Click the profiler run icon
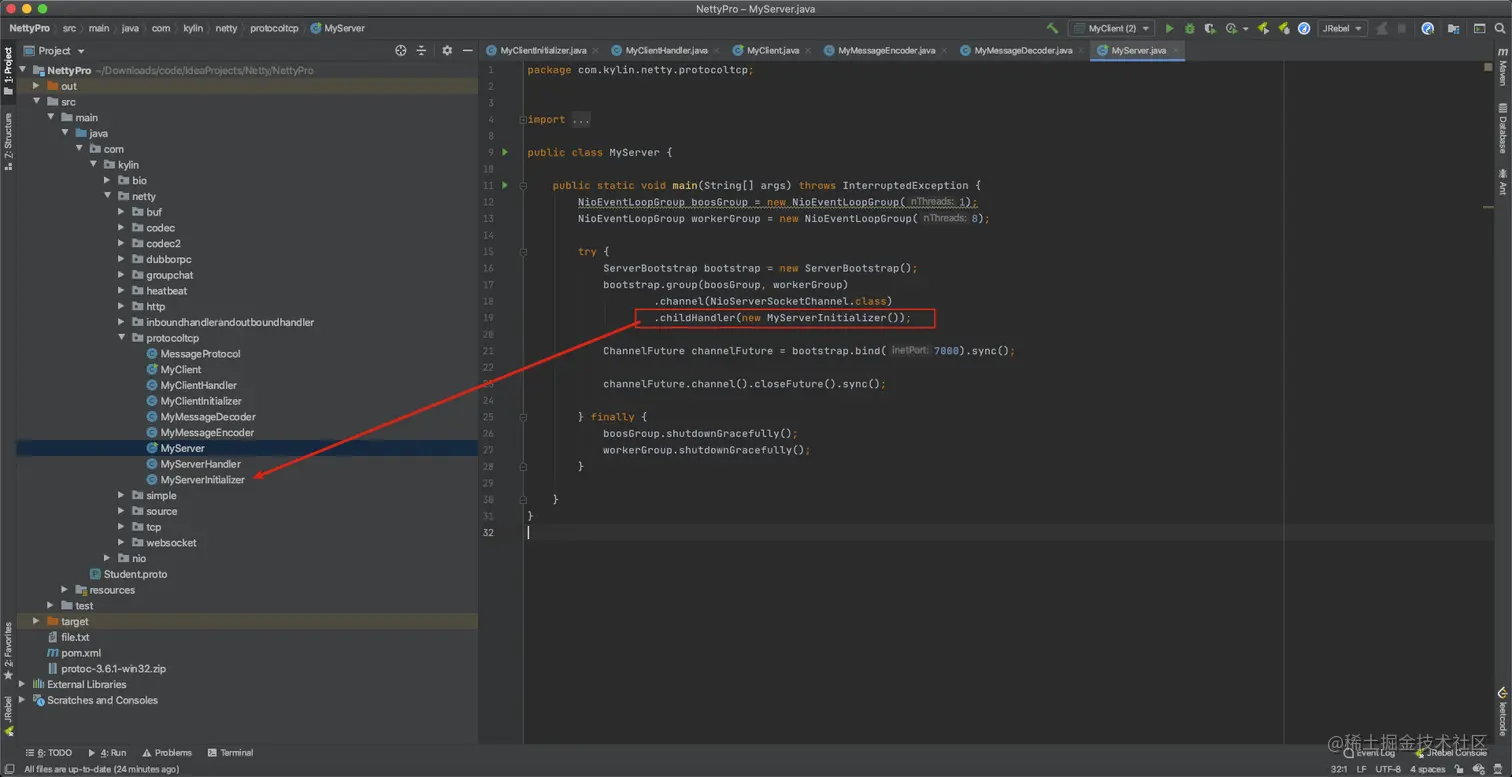Image resolution: width=1512 pixels, height=777 pixels. click(1234, 28)
